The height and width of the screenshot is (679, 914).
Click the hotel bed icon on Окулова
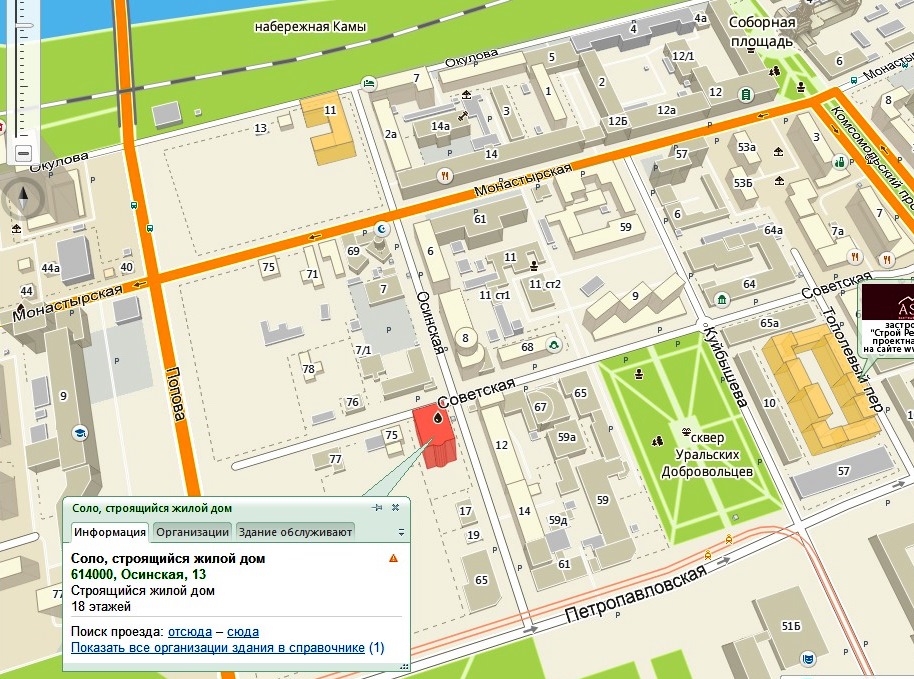click(369, 81)
